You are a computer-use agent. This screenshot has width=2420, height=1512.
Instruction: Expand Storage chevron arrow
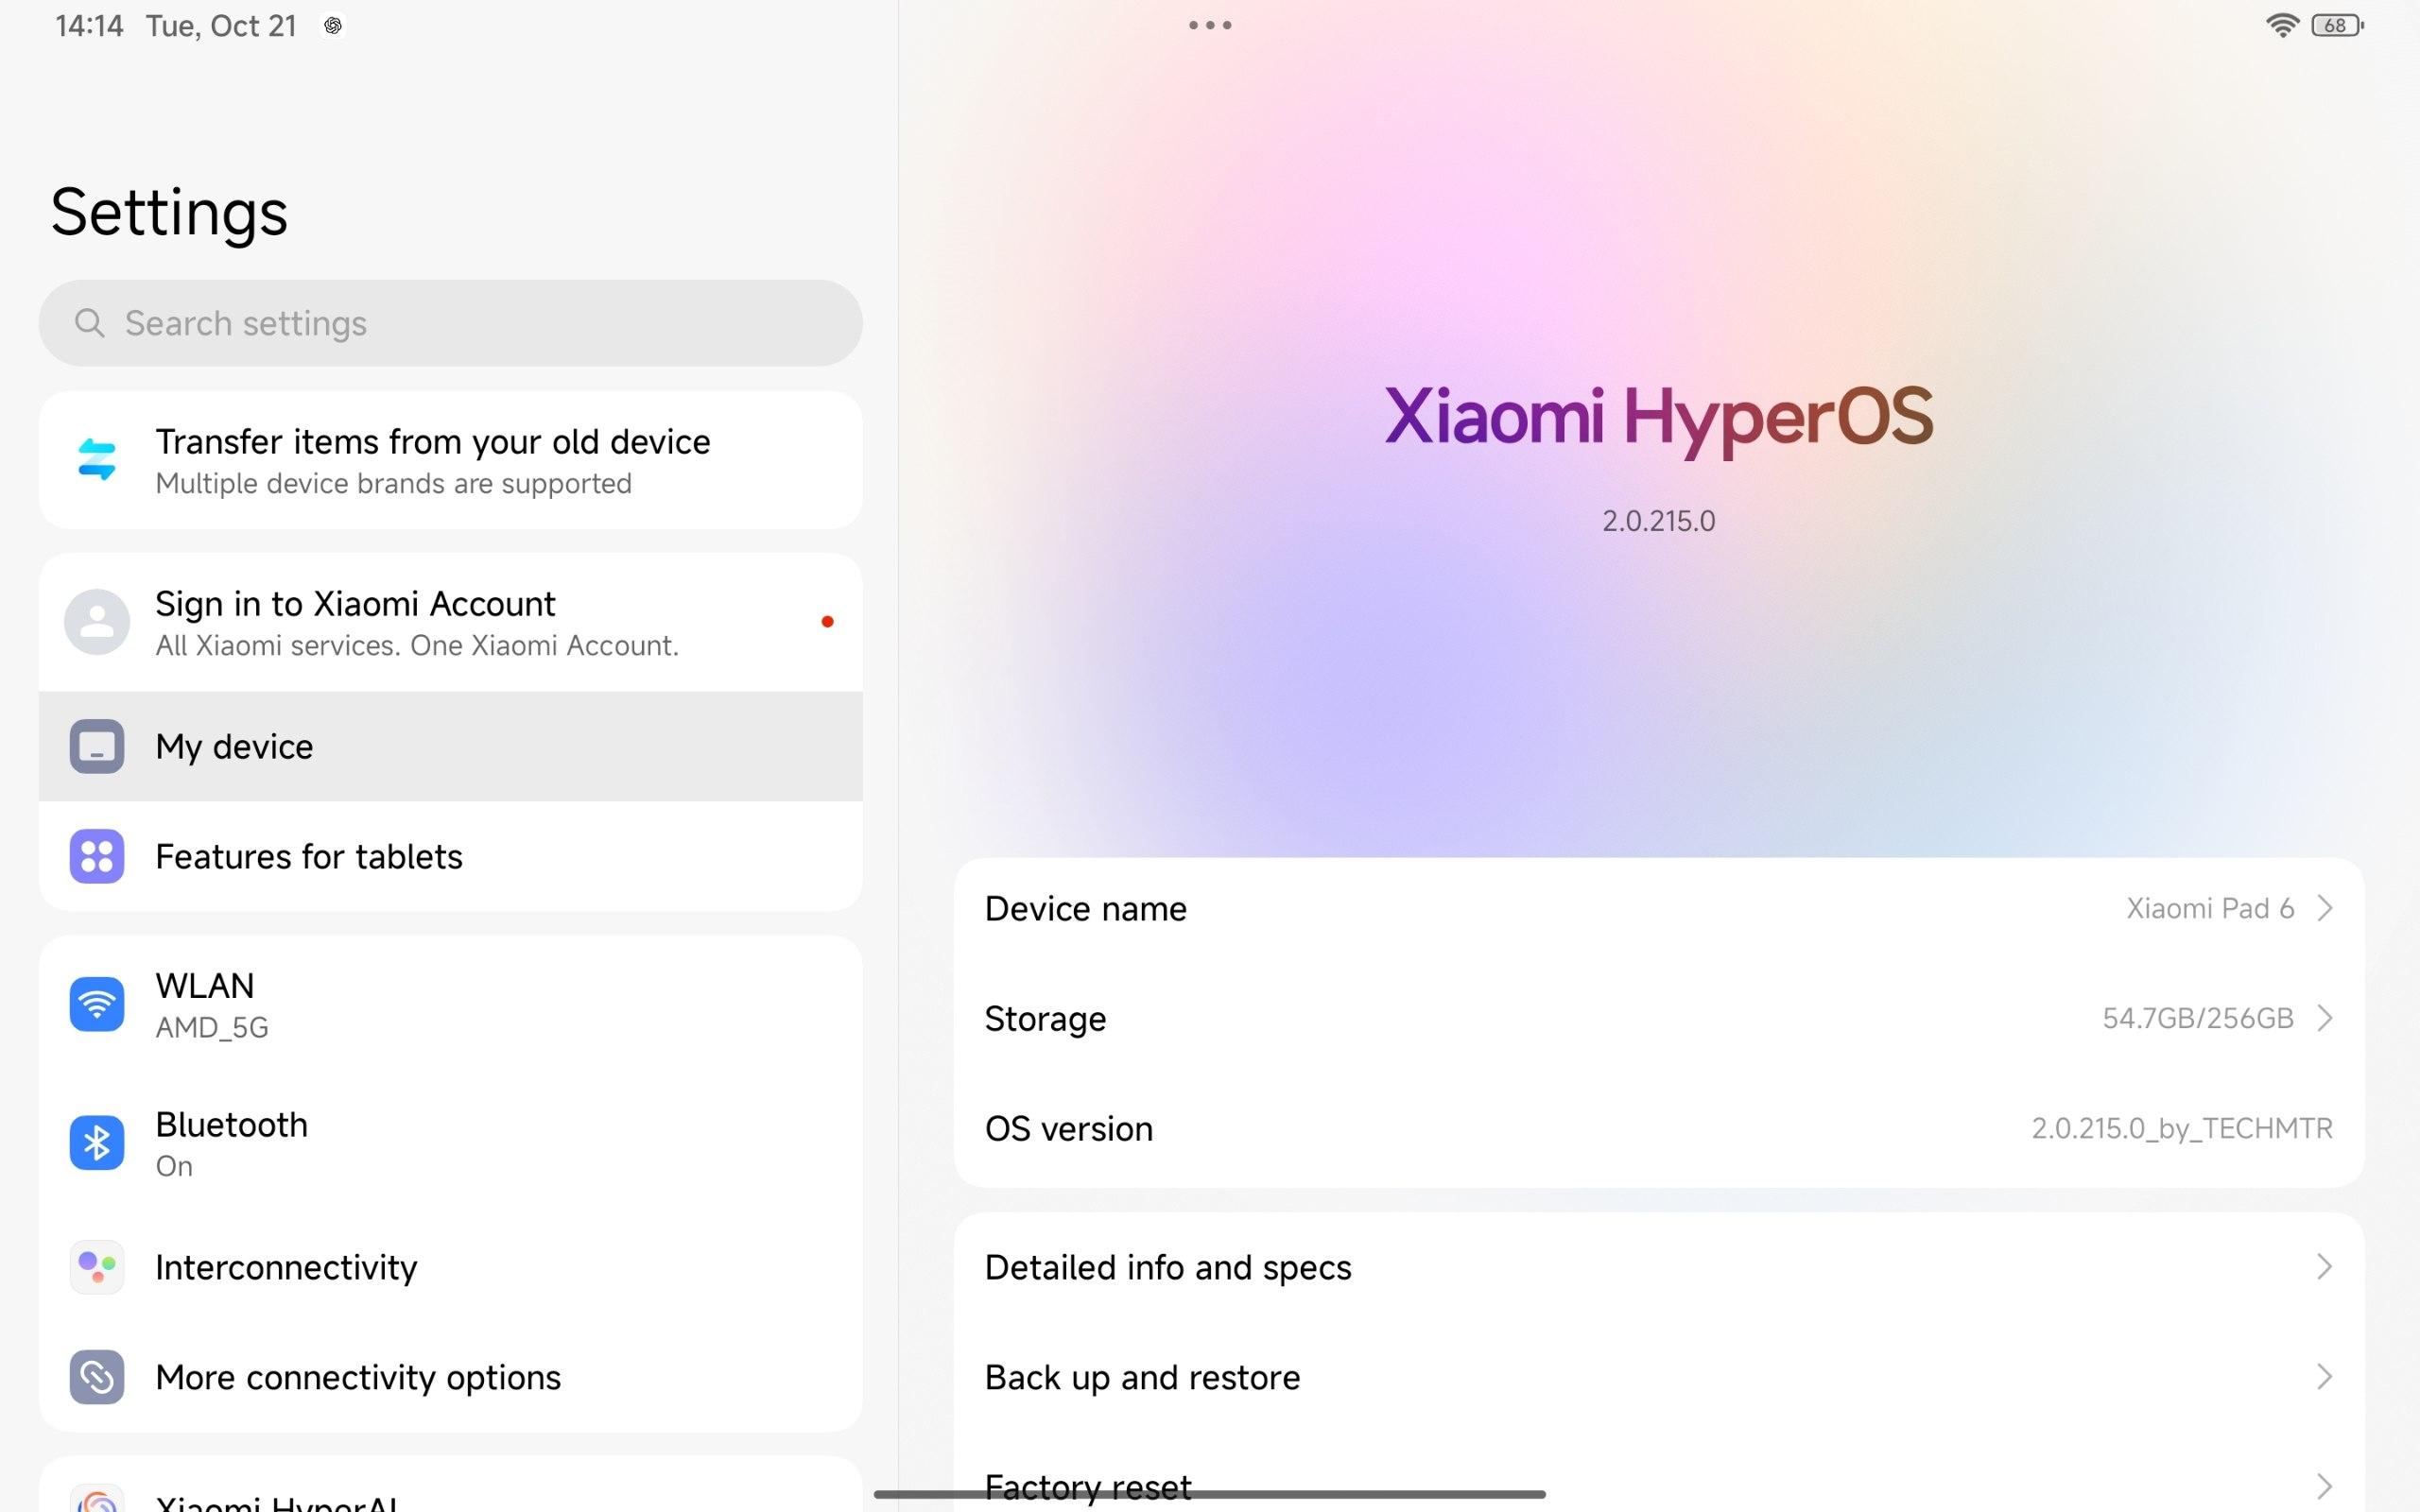click(x=2325, y=1018)
